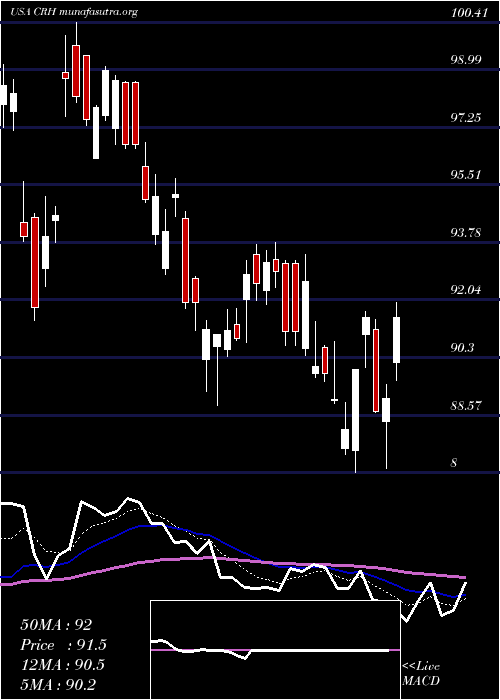The image size is (500, 700).
Task: Click the 92.04 price axis label
Action: coord(466,290)
